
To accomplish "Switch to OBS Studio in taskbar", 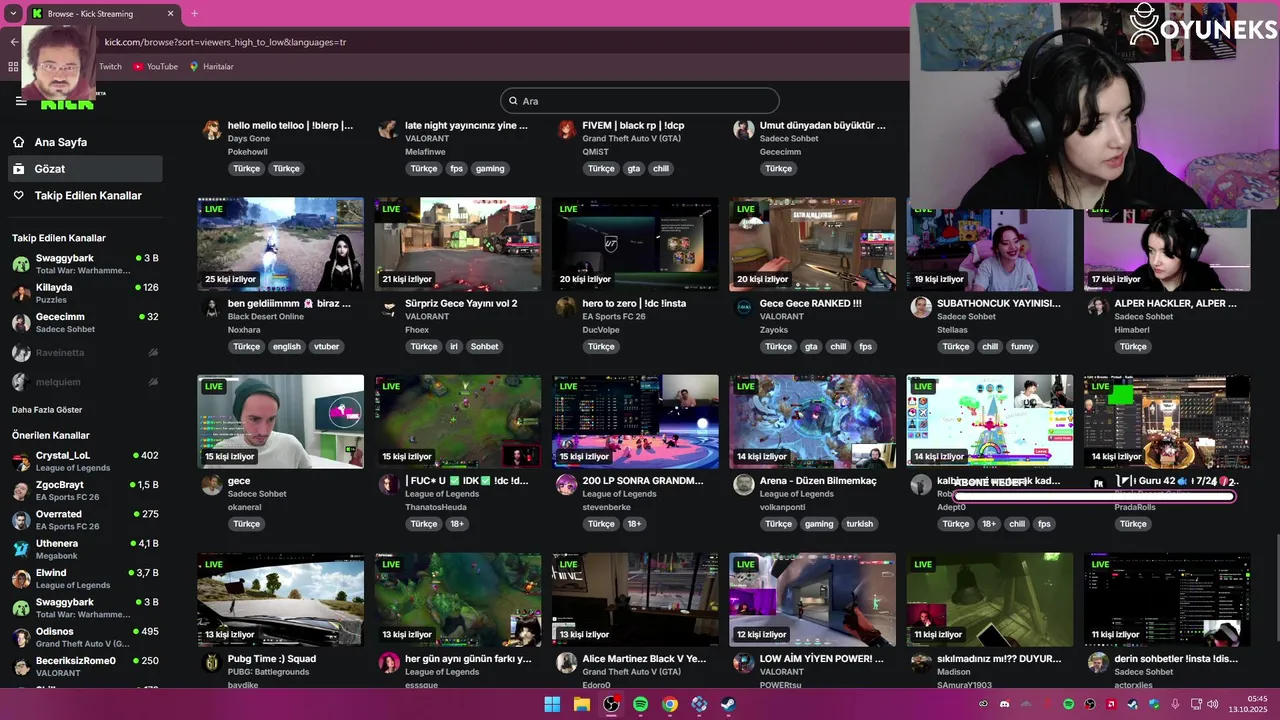I will pyautogui.click(x=611, y=705).
